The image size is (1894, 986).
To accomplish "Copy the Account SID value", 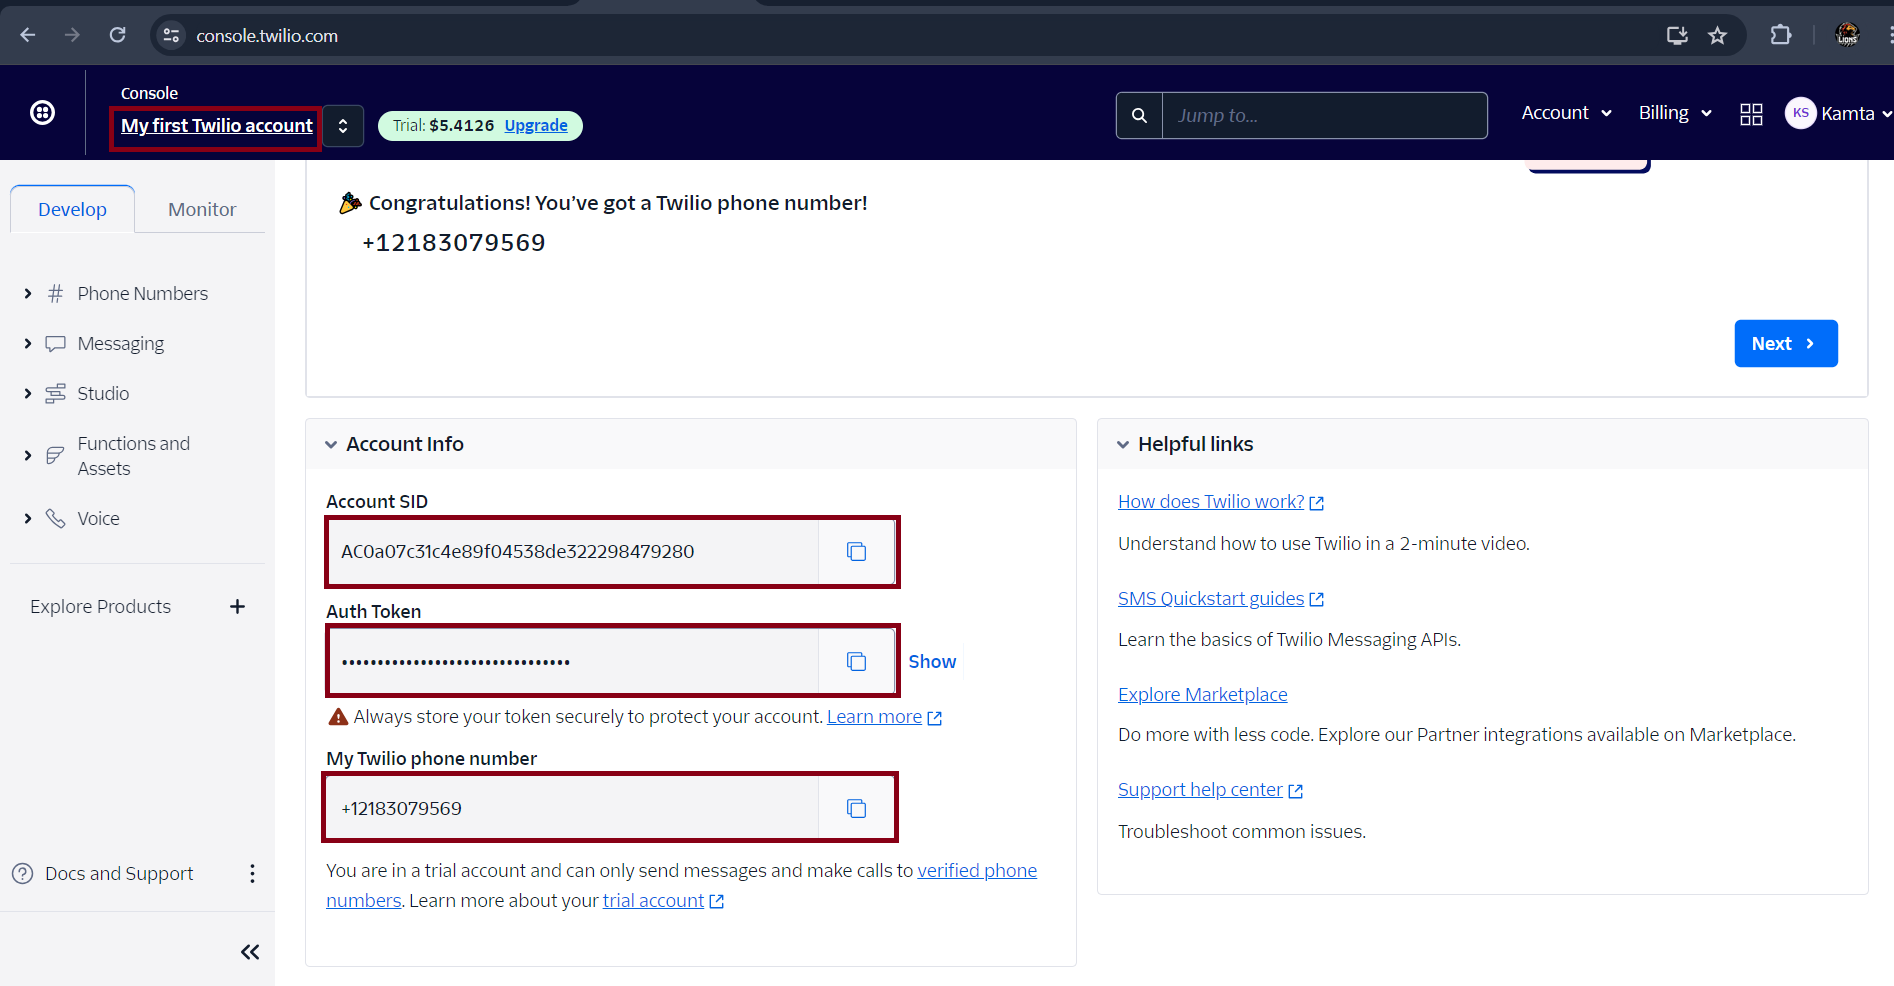I will [856, 552].
